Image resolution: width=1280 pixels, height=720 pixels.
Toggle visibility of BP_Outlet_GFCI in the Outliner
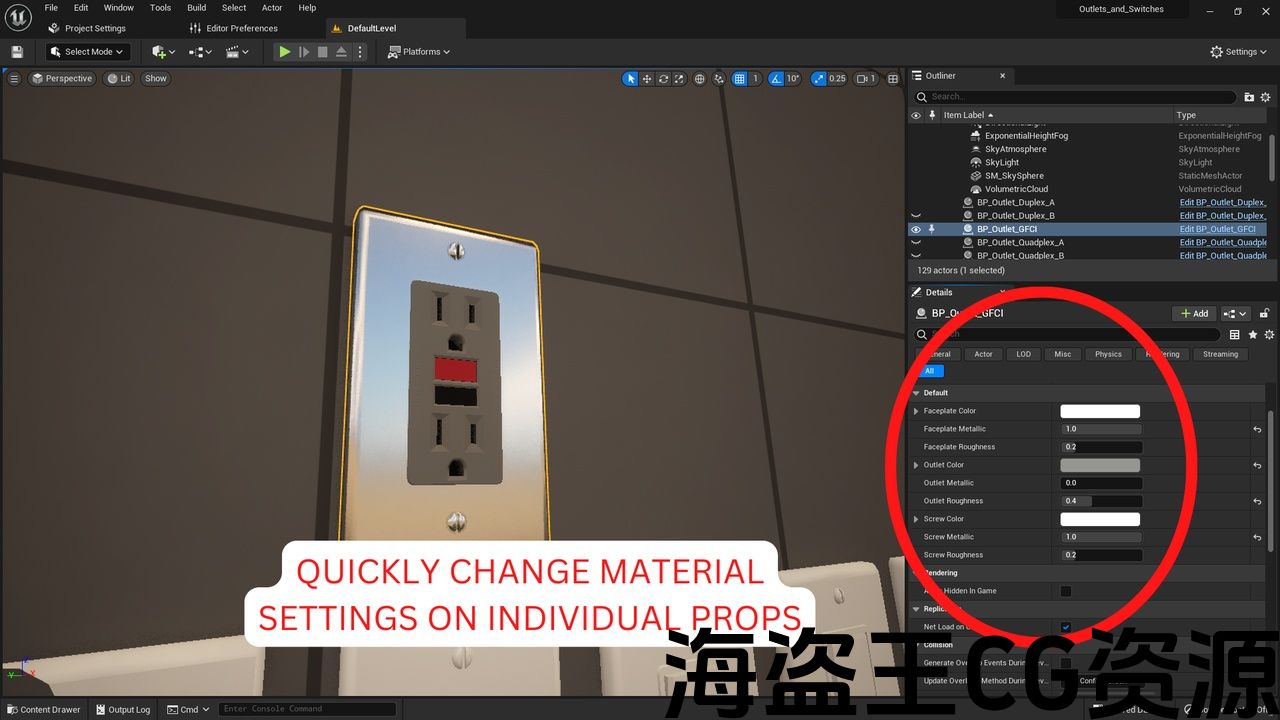[x=915, y=229]
